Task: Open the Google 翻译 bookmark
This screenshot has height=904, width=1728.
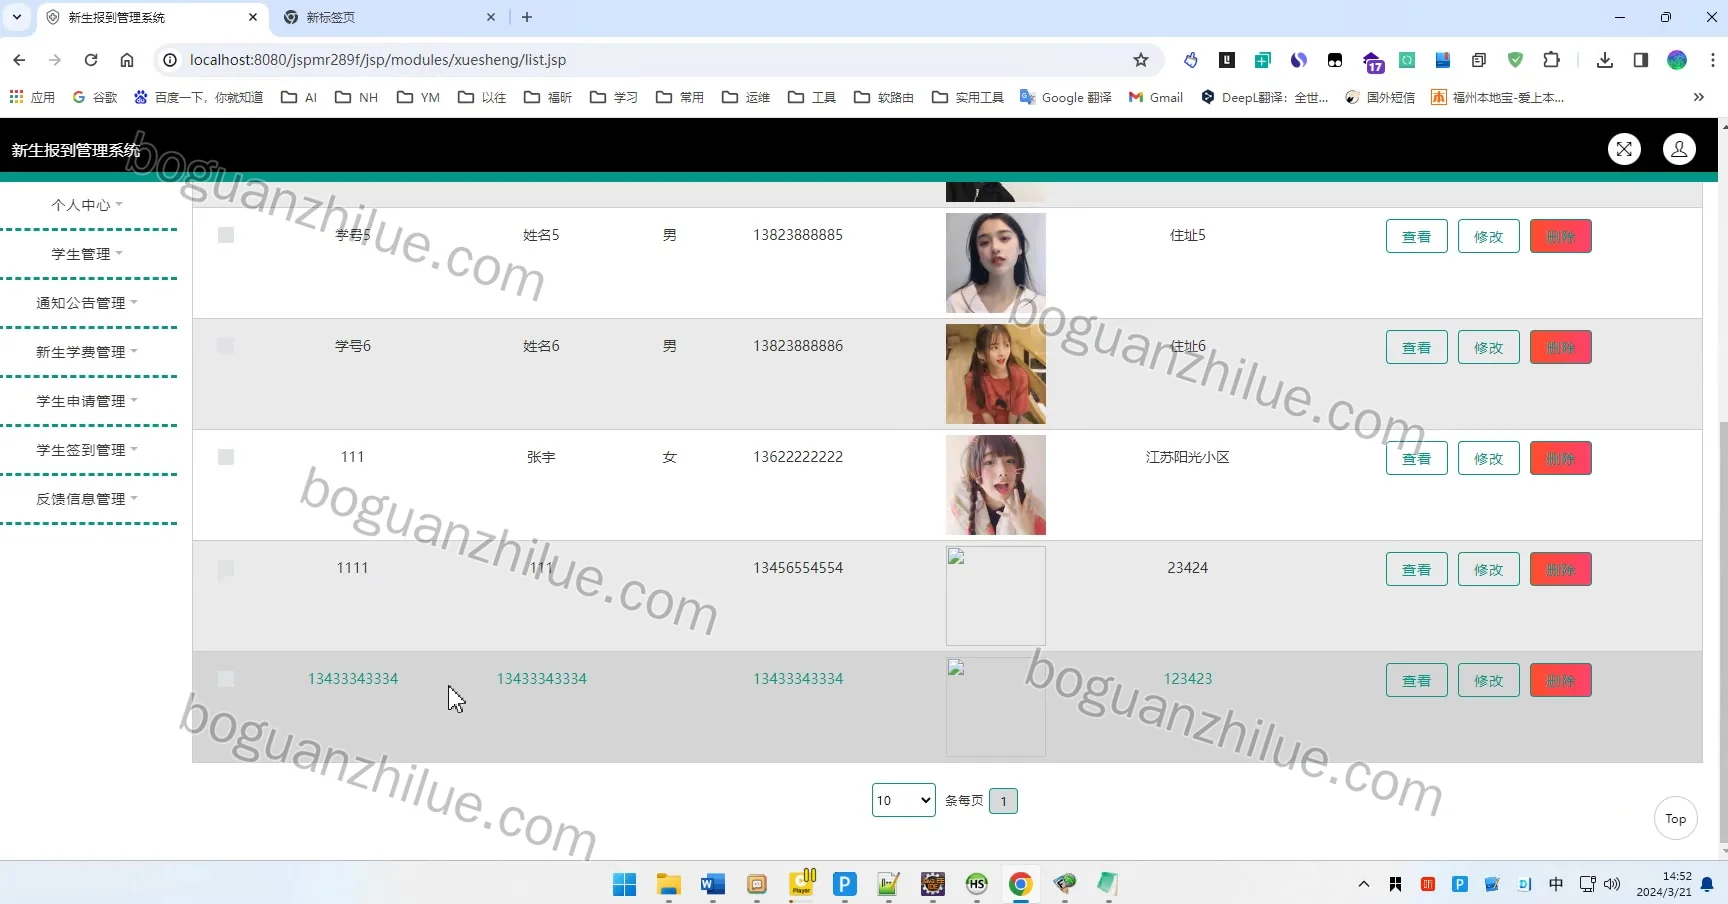Action: click(x=1066, y=97)
